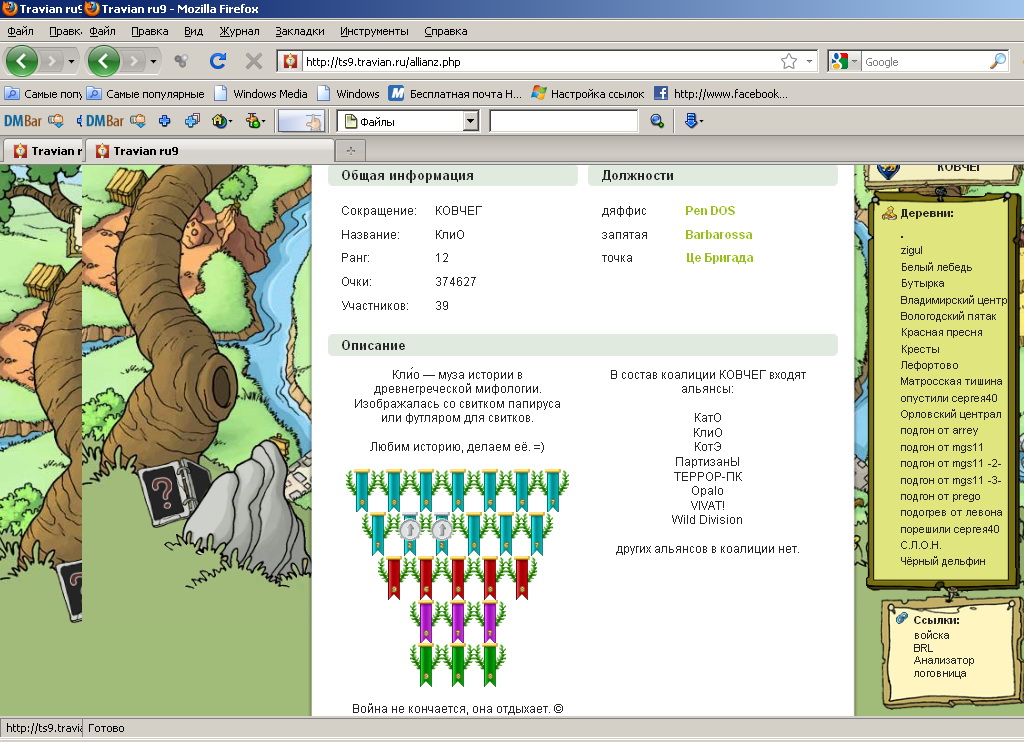Click the gray loading activity indicator icon
The width and height of the screenshot is (1024, 742).
tap(181, 61)
